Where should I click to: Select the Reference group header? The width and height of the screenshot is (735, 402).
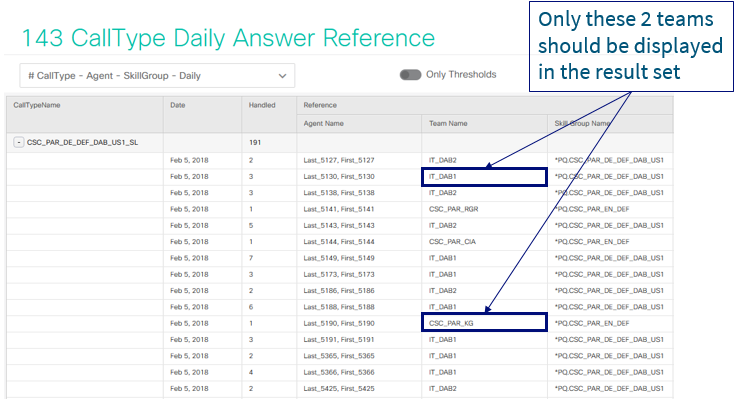(x=320, y=105)
